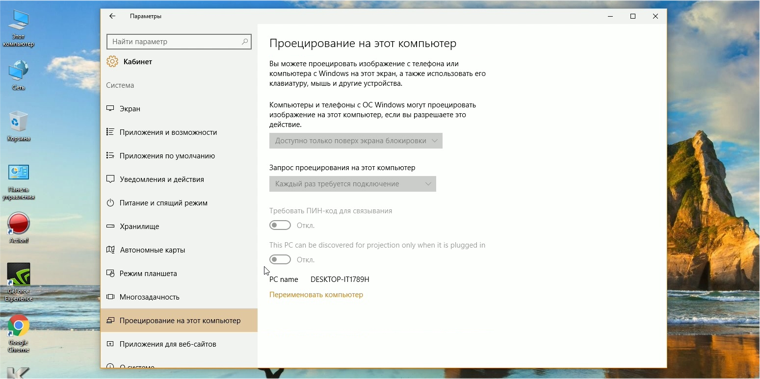
Task: Open Приложения для веб-сайтов section
Action: (179, 344)
